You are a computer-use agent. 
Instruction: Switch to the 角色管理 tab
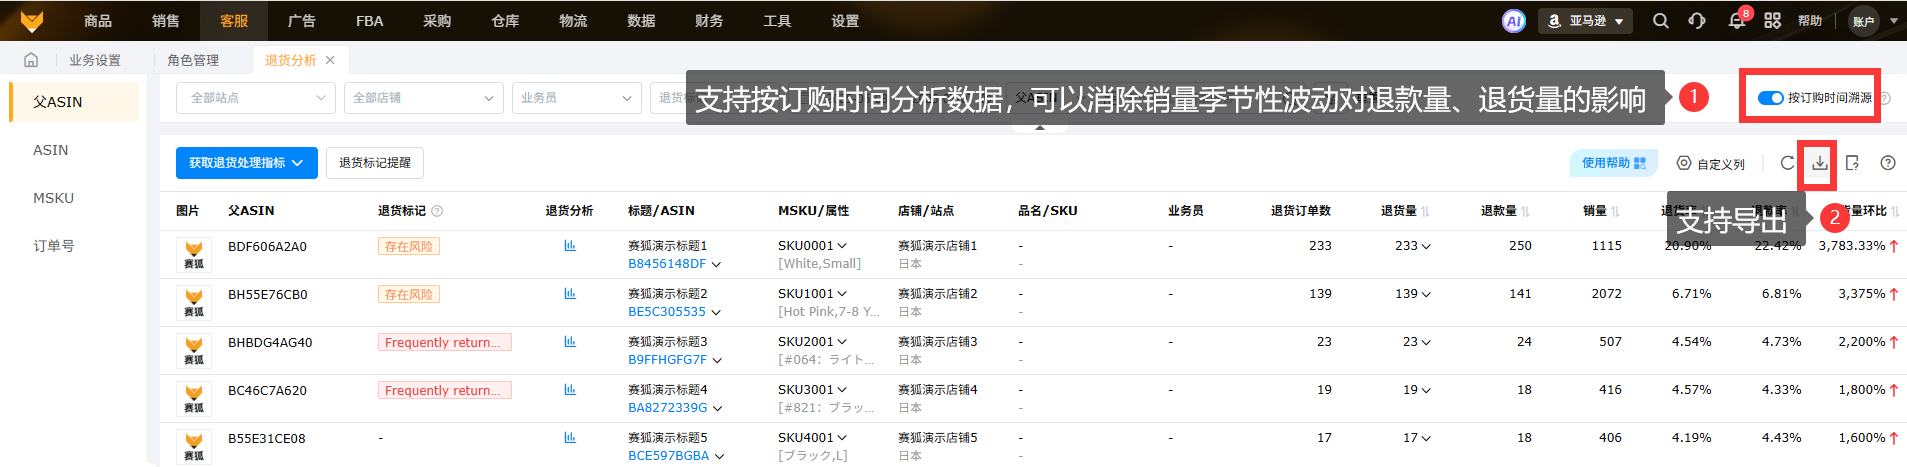point(193,60)
